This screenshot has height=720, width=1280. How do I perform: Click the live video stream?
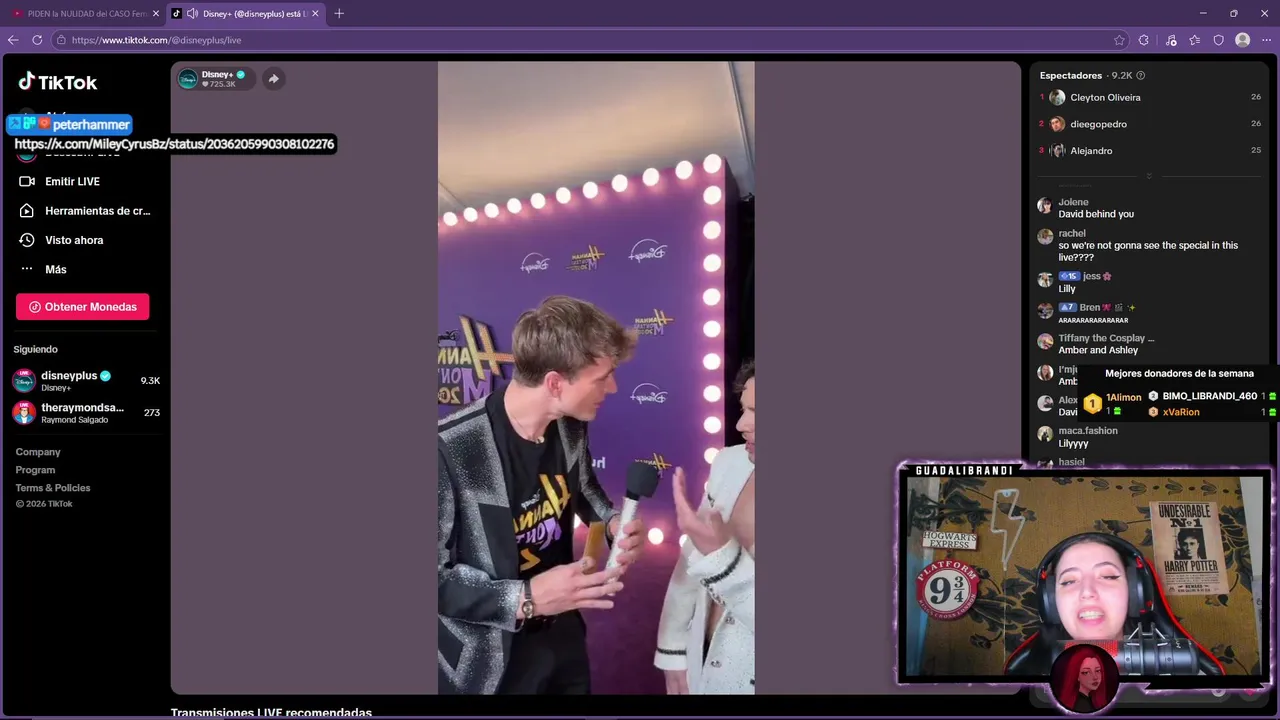pos(596,378)
